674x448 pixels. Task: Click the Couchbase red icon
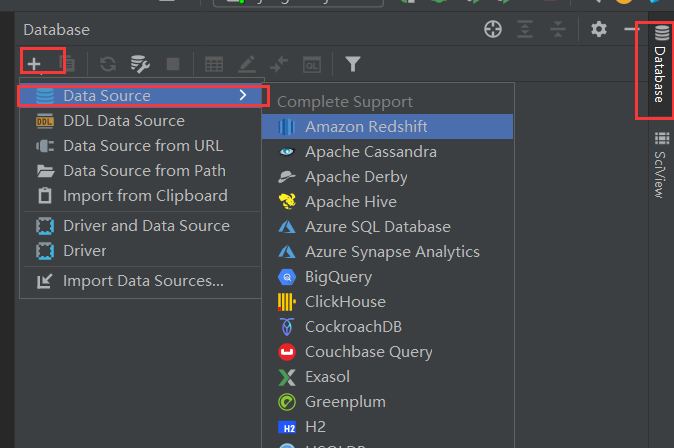287,352
